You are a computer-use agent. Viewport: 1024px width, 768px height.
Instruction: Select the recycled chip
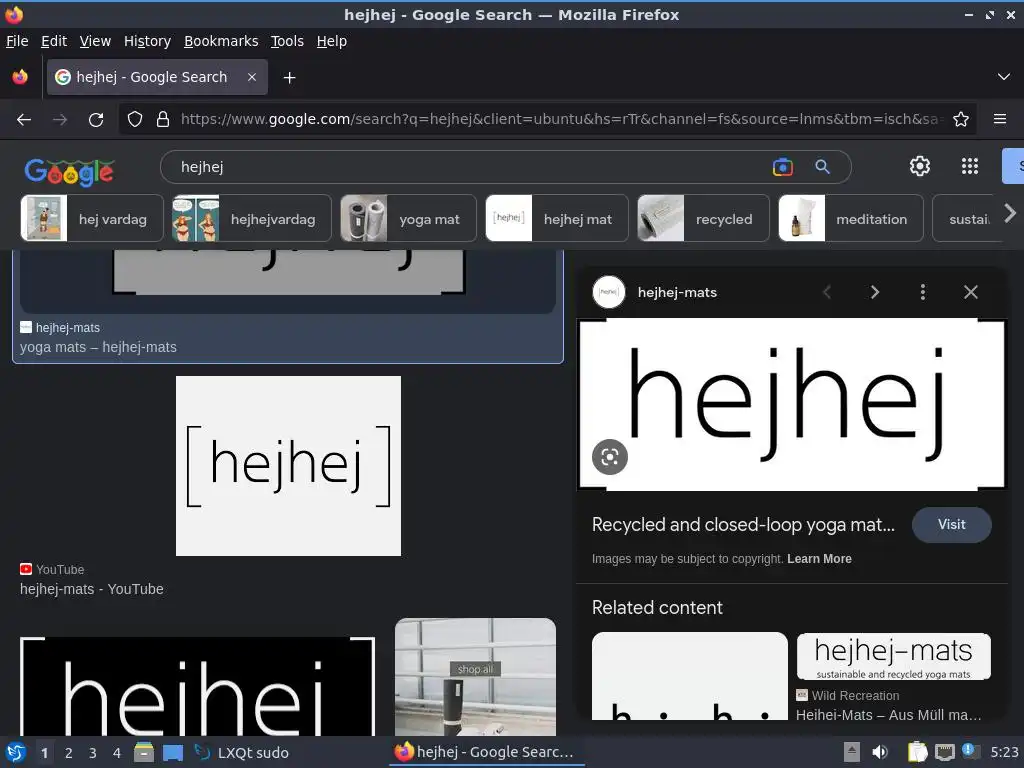tap(703, 219)
